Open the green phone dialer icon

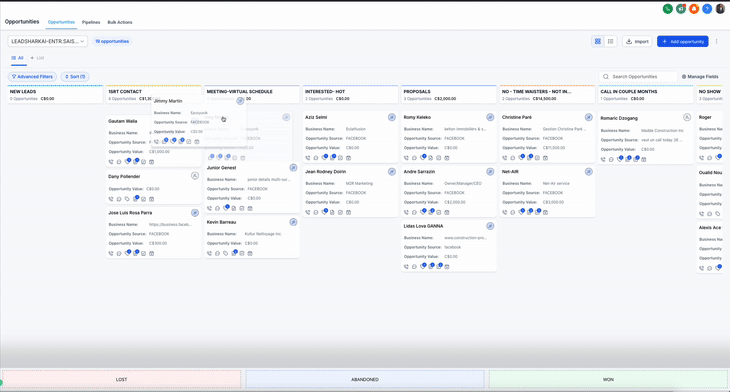(668, 9)
